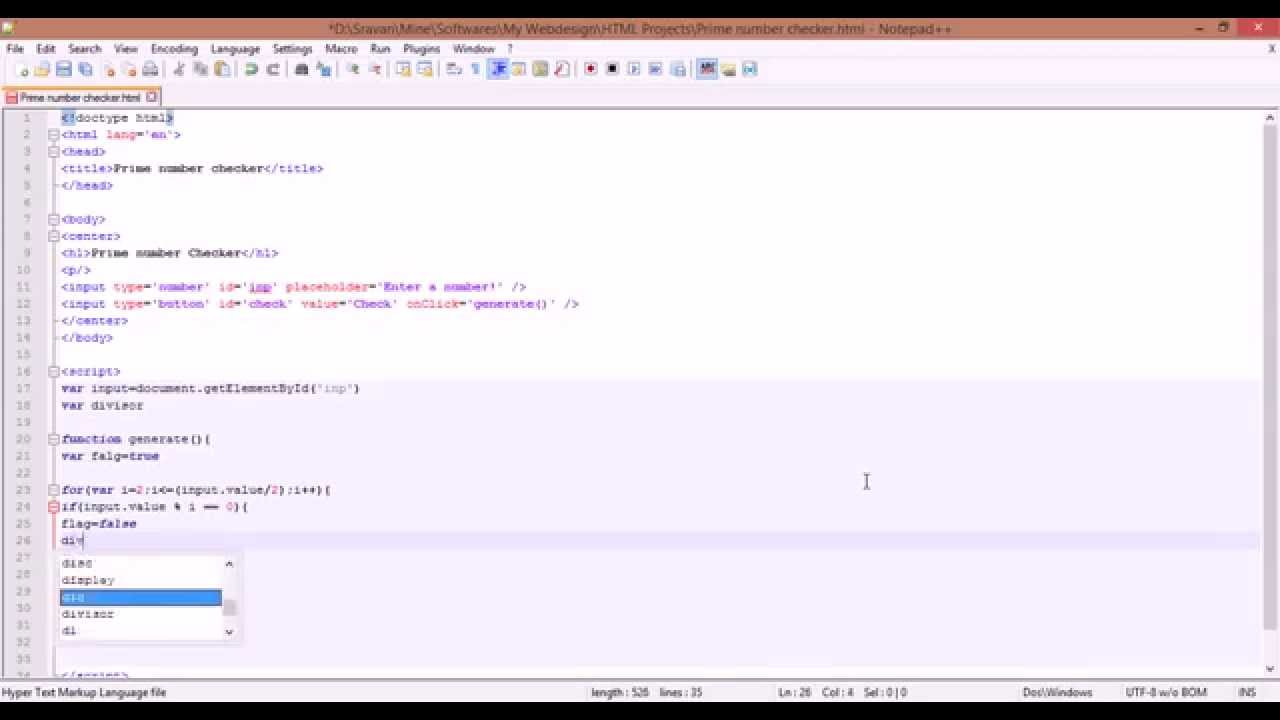The image size is (1280, 720).
Task: Collapse the for loop fold marker
Action: (x=54, y=490)
